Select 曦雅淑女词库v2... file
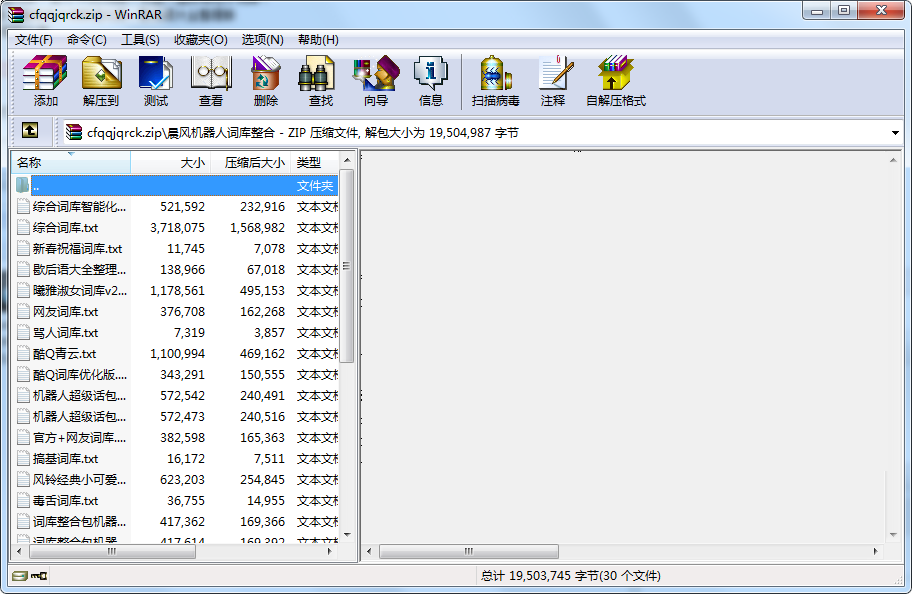Screen dimensions: 912x594 [x=175, y=290]
